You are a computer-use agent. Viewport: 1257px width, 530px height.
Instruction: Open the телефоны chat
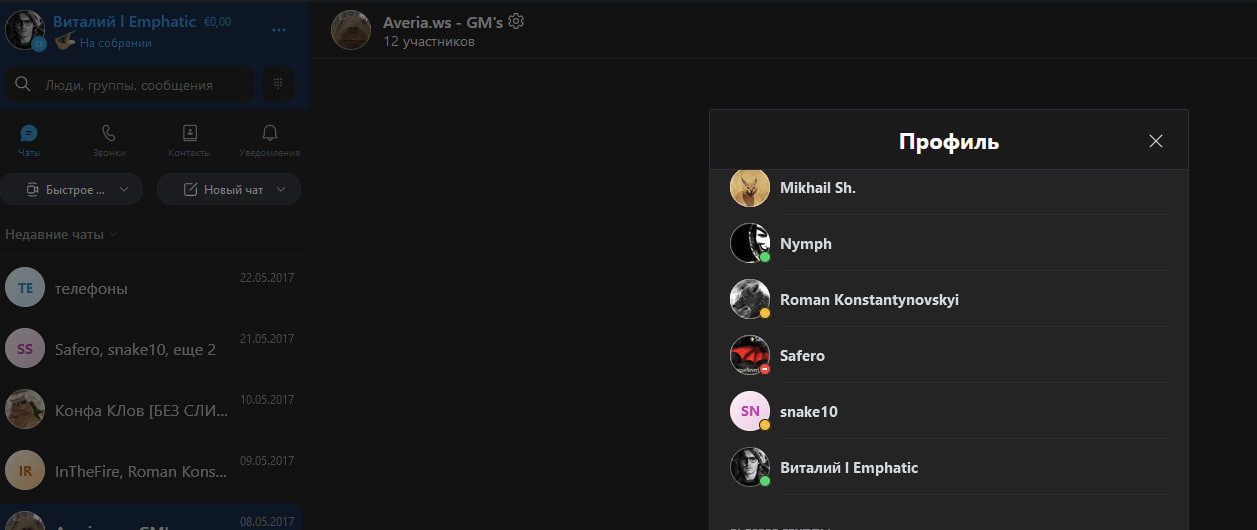click(150, 289)
